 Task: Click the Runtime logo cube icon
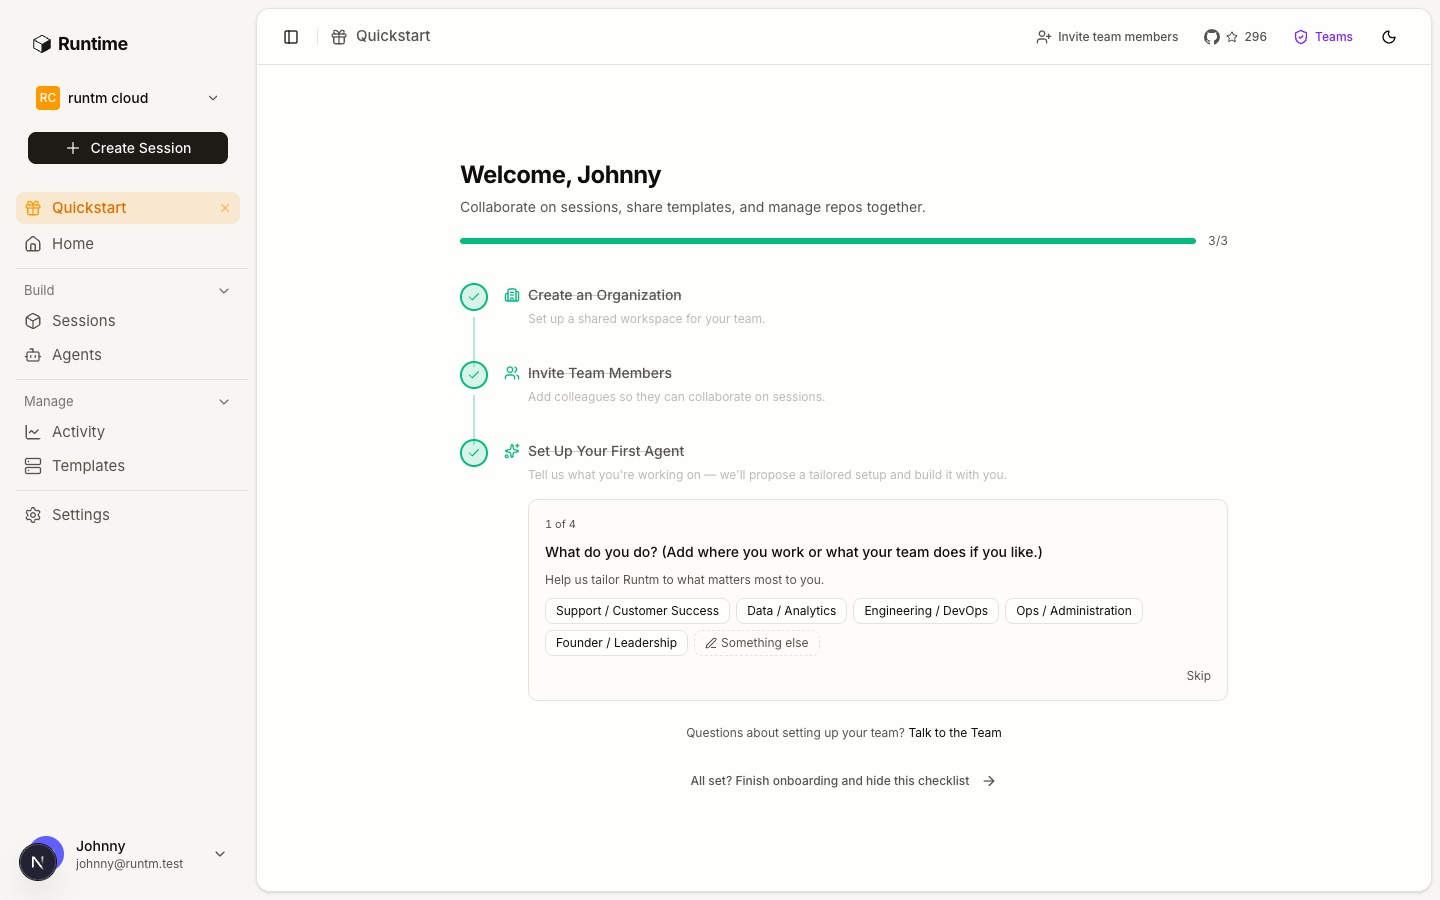pos(41,44)
